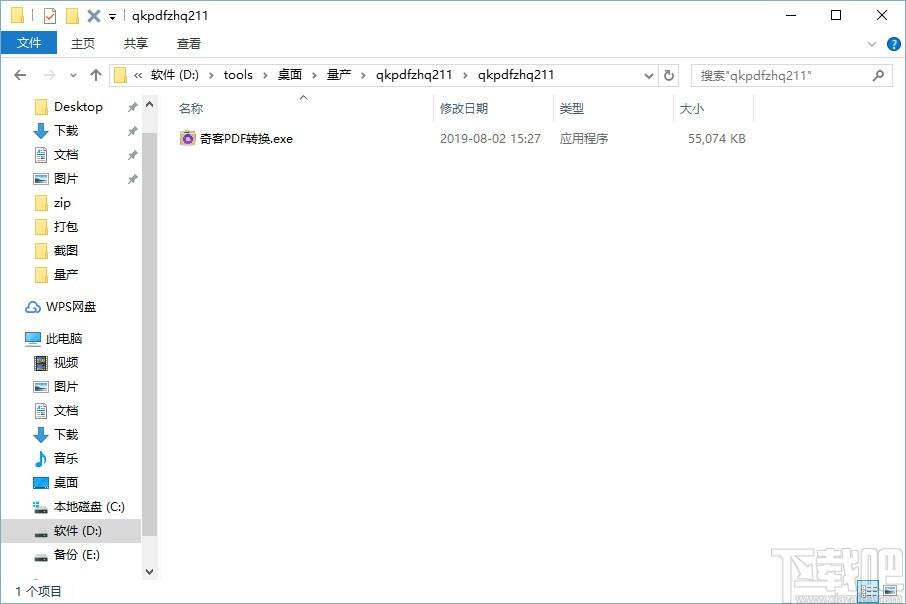Switch to details view icon in status bar
906x604 pixels.
(869, 591)
